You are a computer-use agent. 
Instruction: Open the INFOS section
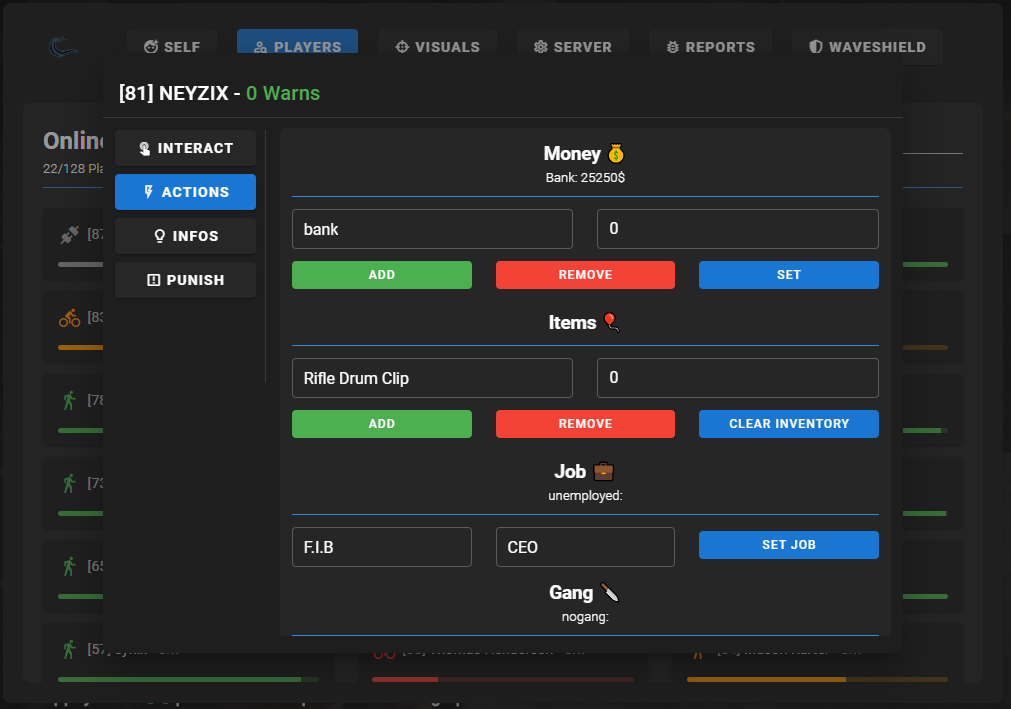[x=186, y=236]
